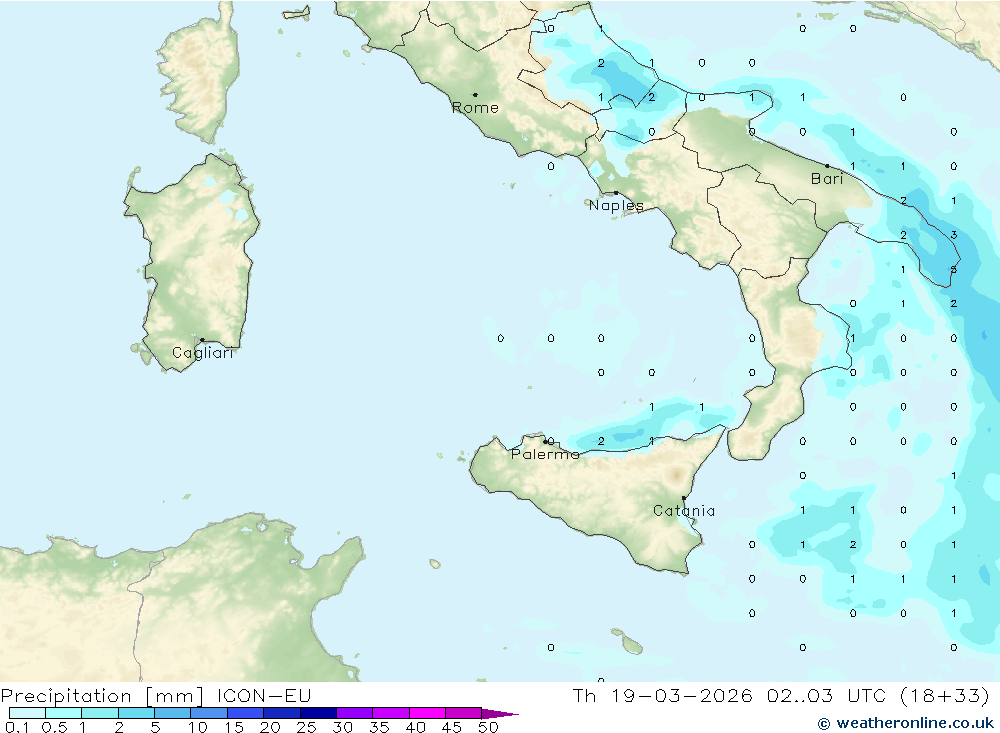Click the legend label 0.1

pyautogui.click(x=17, y=727)
